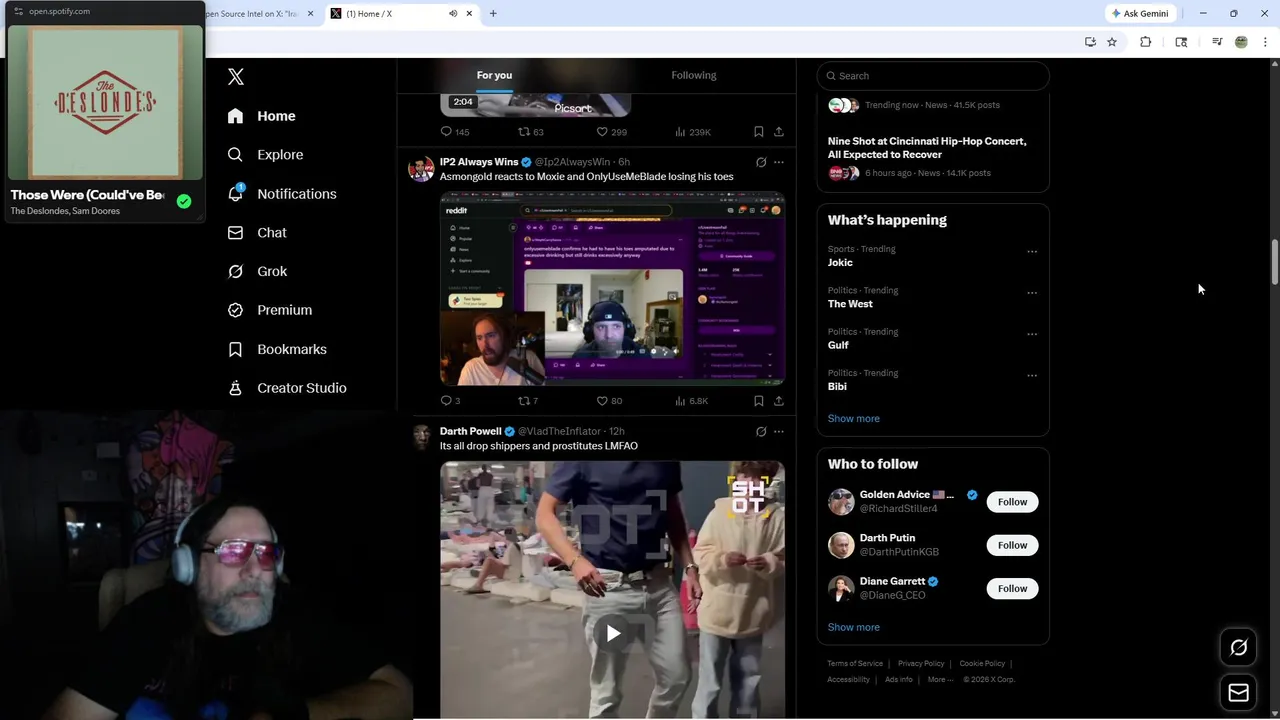Open the Gulf trending topic
The image size is (1280, 720).
click(x=838, y=345)
